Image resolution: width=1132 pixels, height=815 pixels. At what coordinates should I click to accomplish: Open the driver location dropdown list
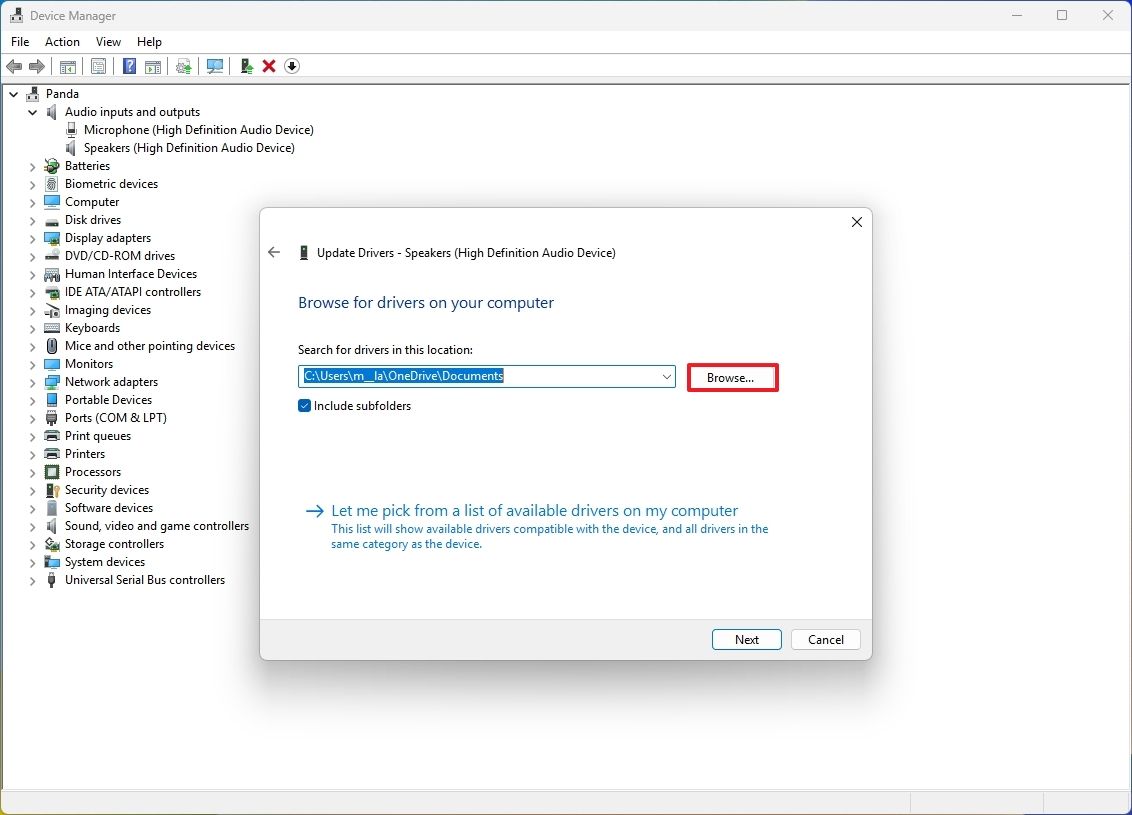pos(666,376)
